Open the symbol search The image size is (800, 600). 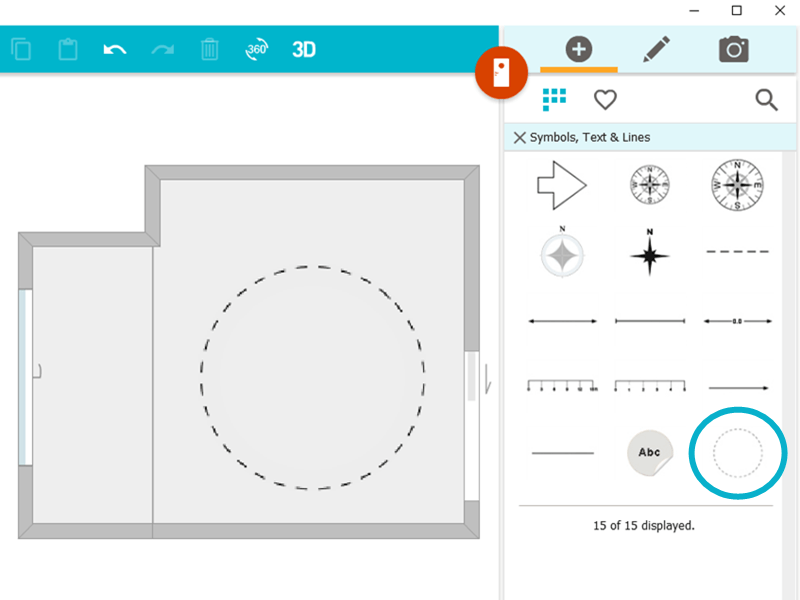tap(766, 100)
